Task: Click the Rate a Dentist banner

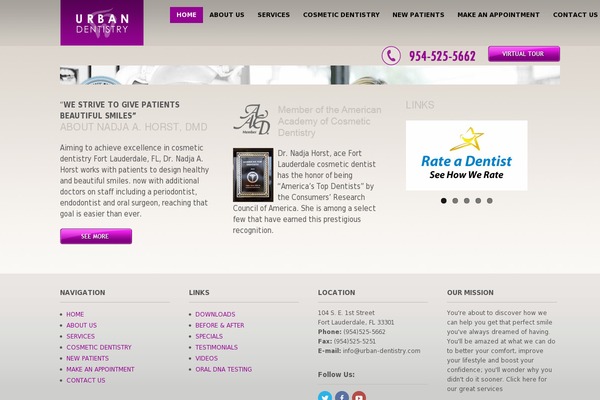Action: pos(466,155)
